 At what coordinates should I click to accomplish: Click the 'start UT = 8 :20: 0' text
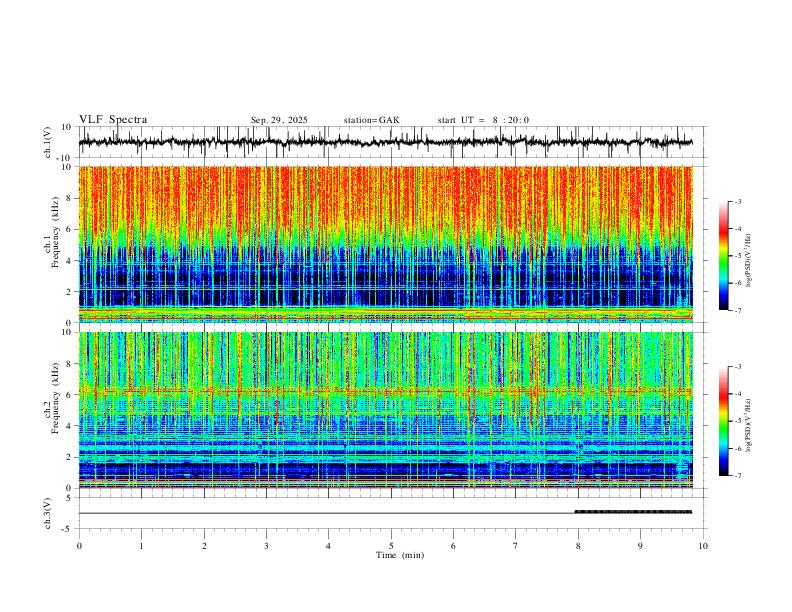click(483, 120)
